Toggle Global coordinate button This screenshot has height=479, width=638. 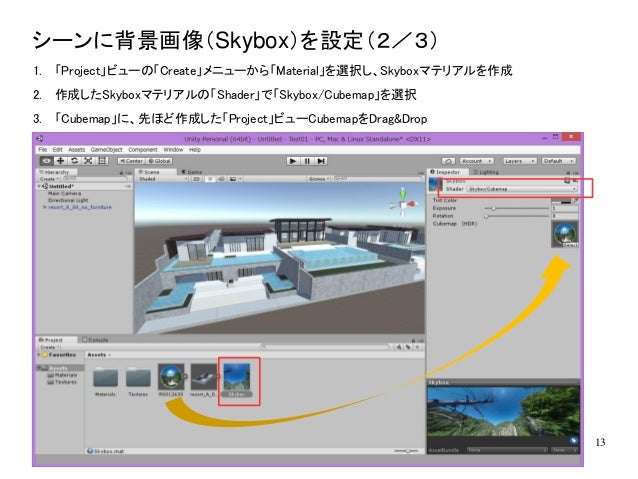pos(160,161)
